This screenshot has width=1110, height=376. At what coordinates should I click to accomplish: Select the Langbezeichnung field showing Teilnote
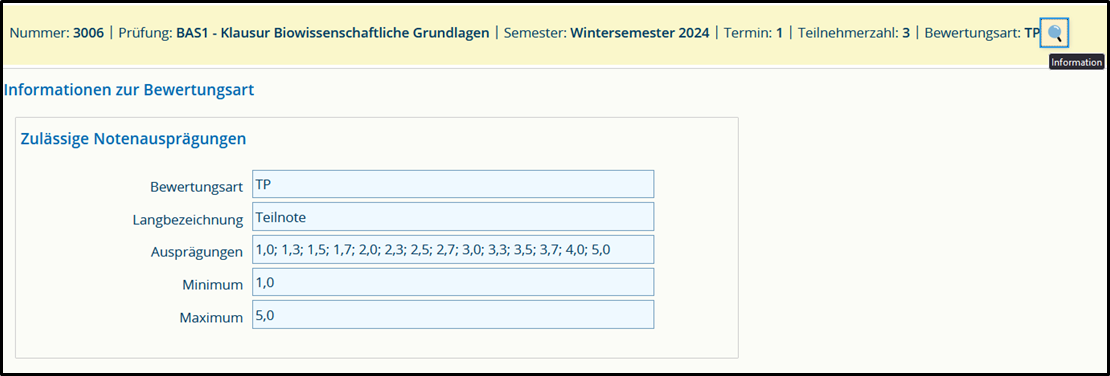(x=453, y=217)
